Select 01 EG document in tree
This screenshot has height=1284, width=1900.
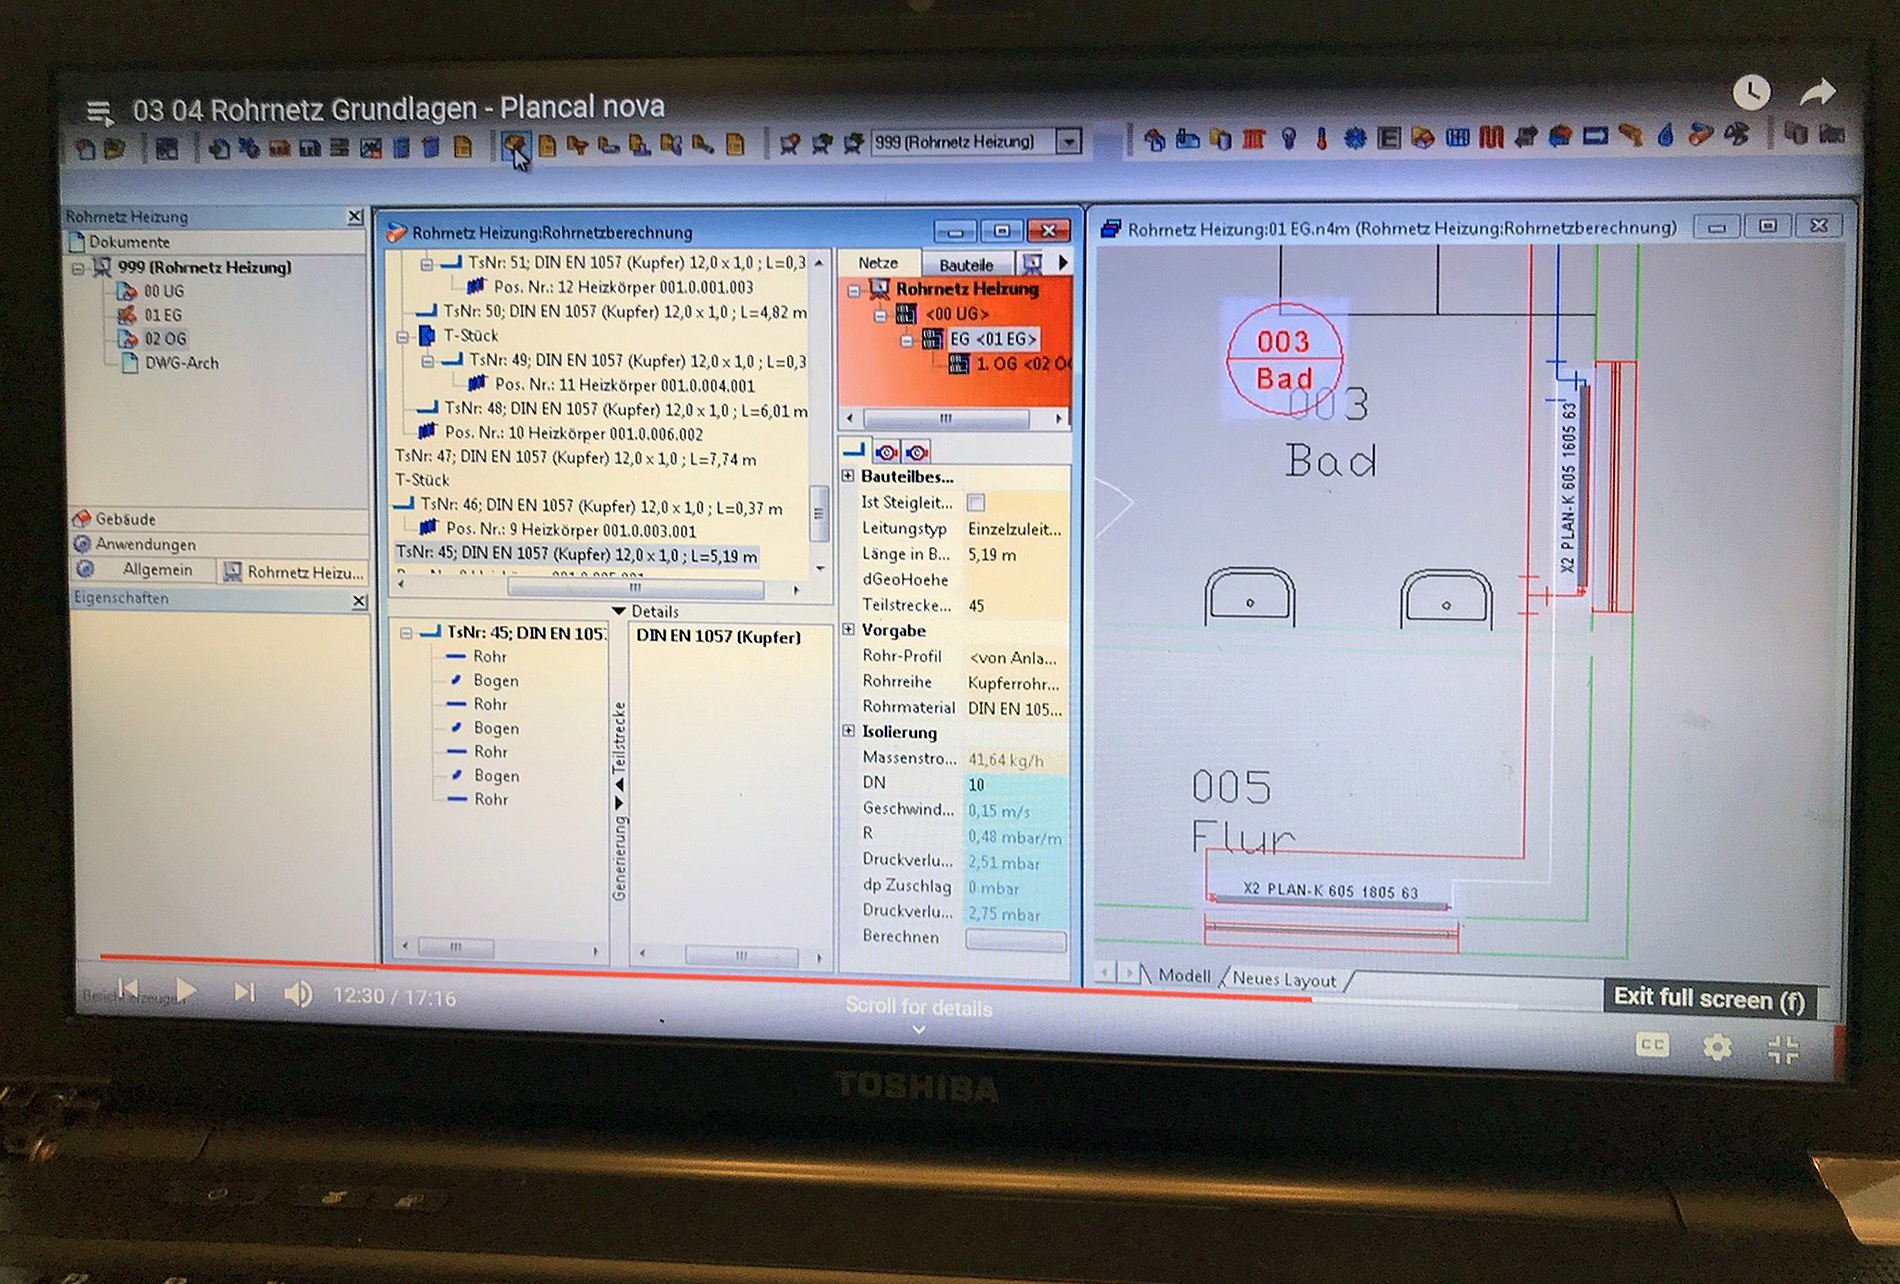pos(162,315)
